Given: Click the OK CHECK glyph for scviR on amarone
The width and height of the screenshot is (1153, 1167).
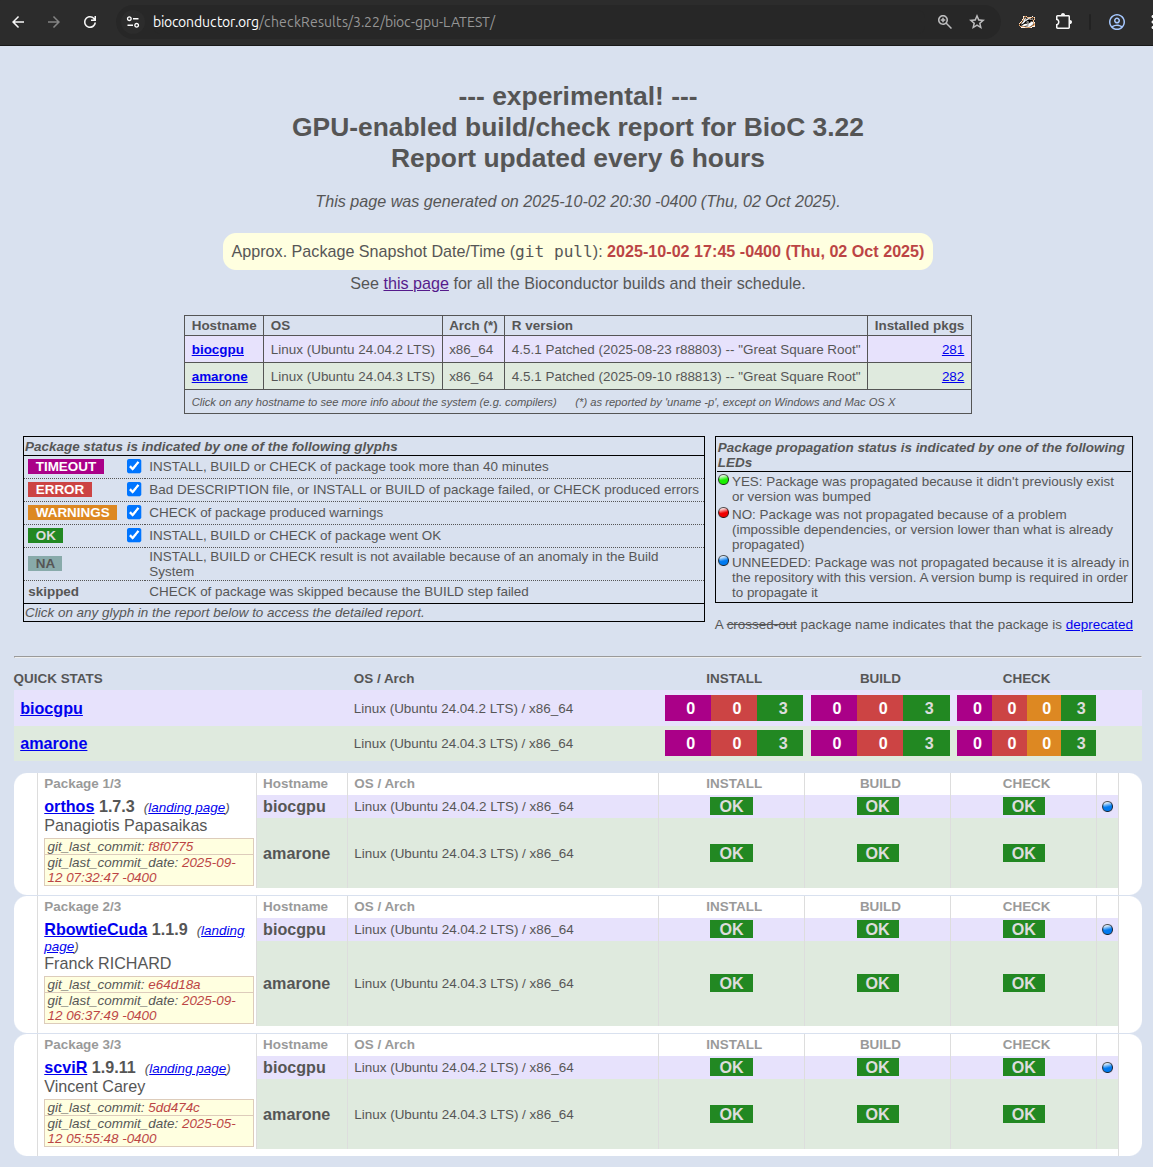Looking at the screenshot, I should click(1023, 1114).
